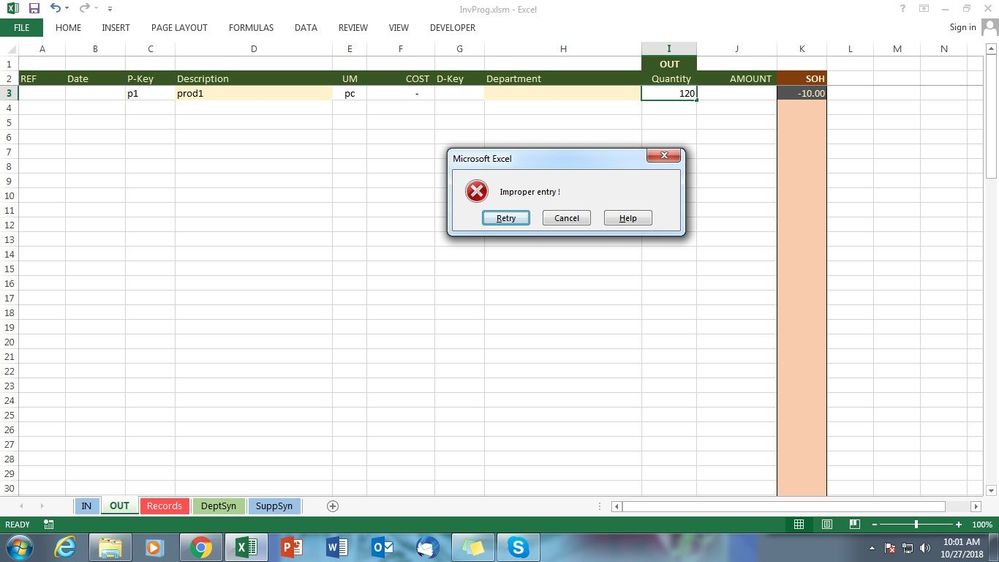Screen dimensions: 999x562
Task: Open the DEVELOPER ribbon tab
Action: tap(452, 27)
